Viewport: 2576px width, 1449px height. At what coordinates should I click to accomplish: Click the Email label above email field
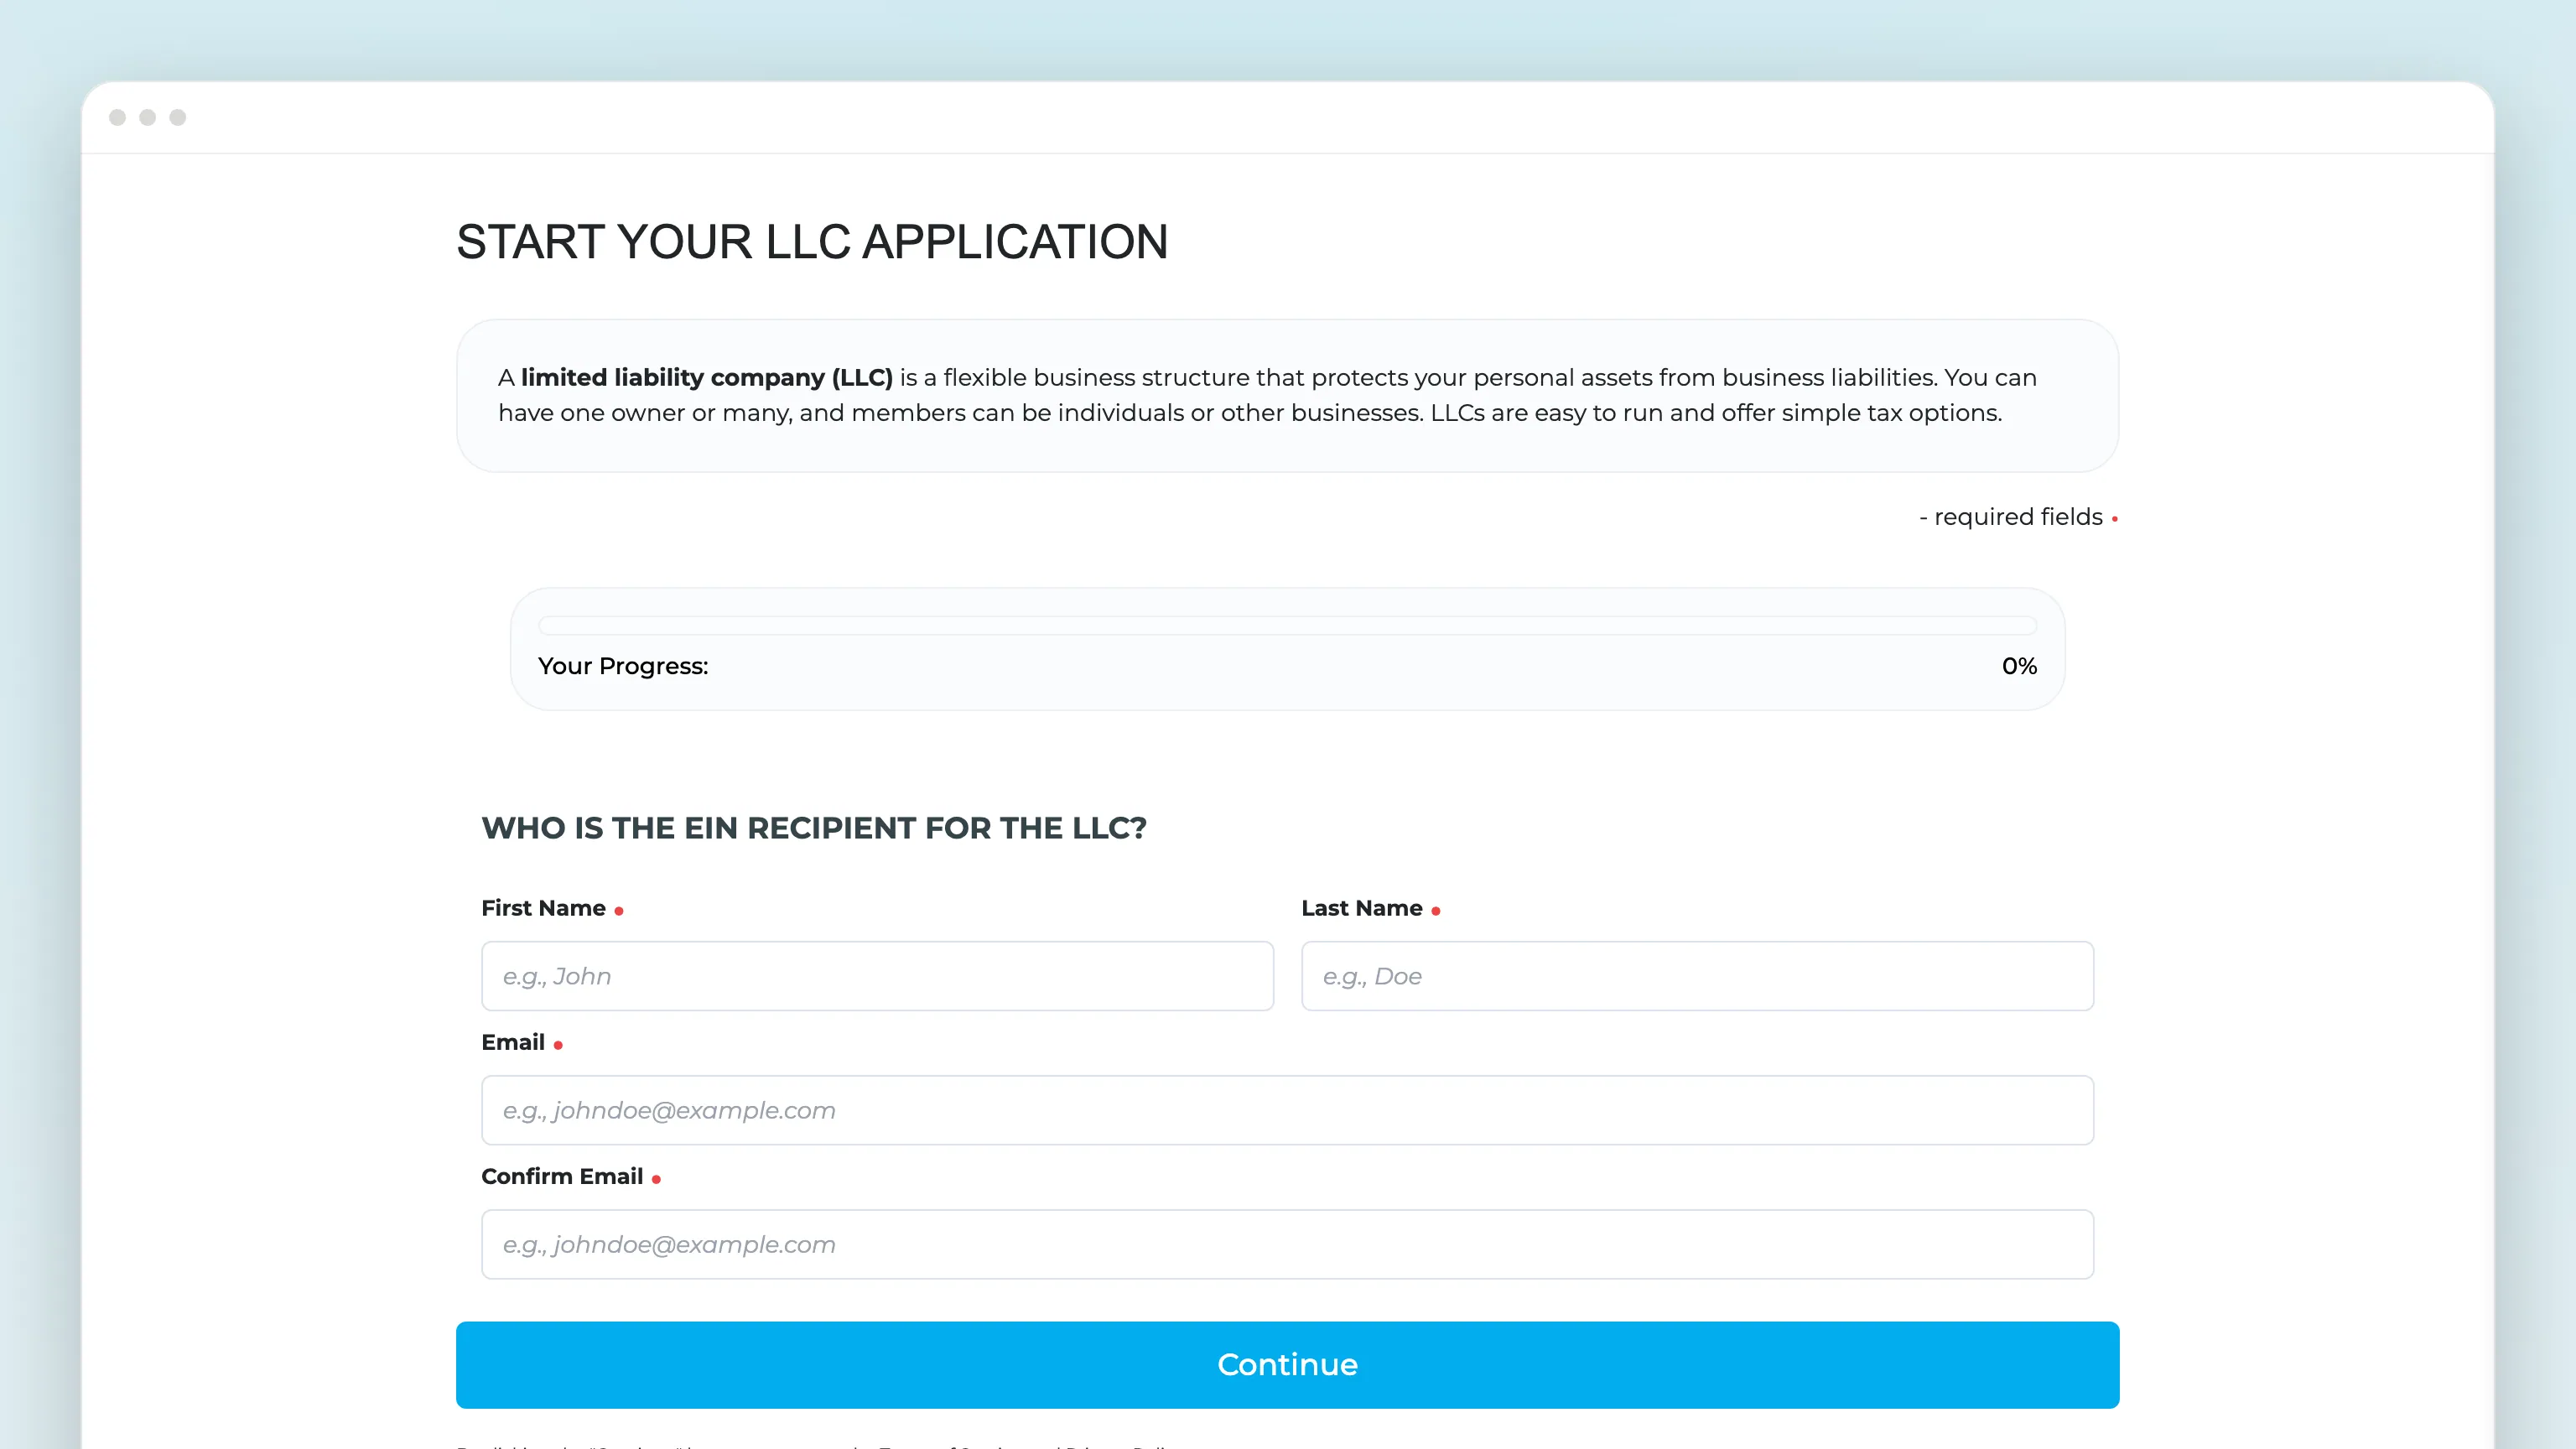point(513,1042)
